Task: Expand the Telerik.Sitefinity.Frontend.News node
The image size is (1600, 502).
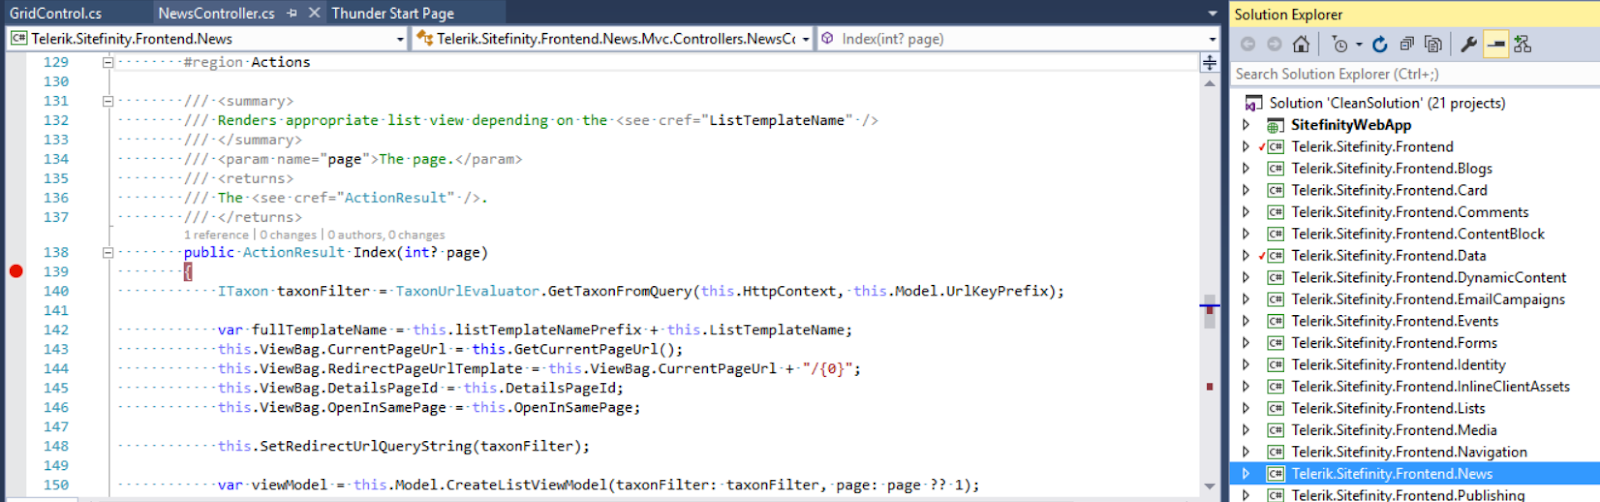Action: (1246, 474)
